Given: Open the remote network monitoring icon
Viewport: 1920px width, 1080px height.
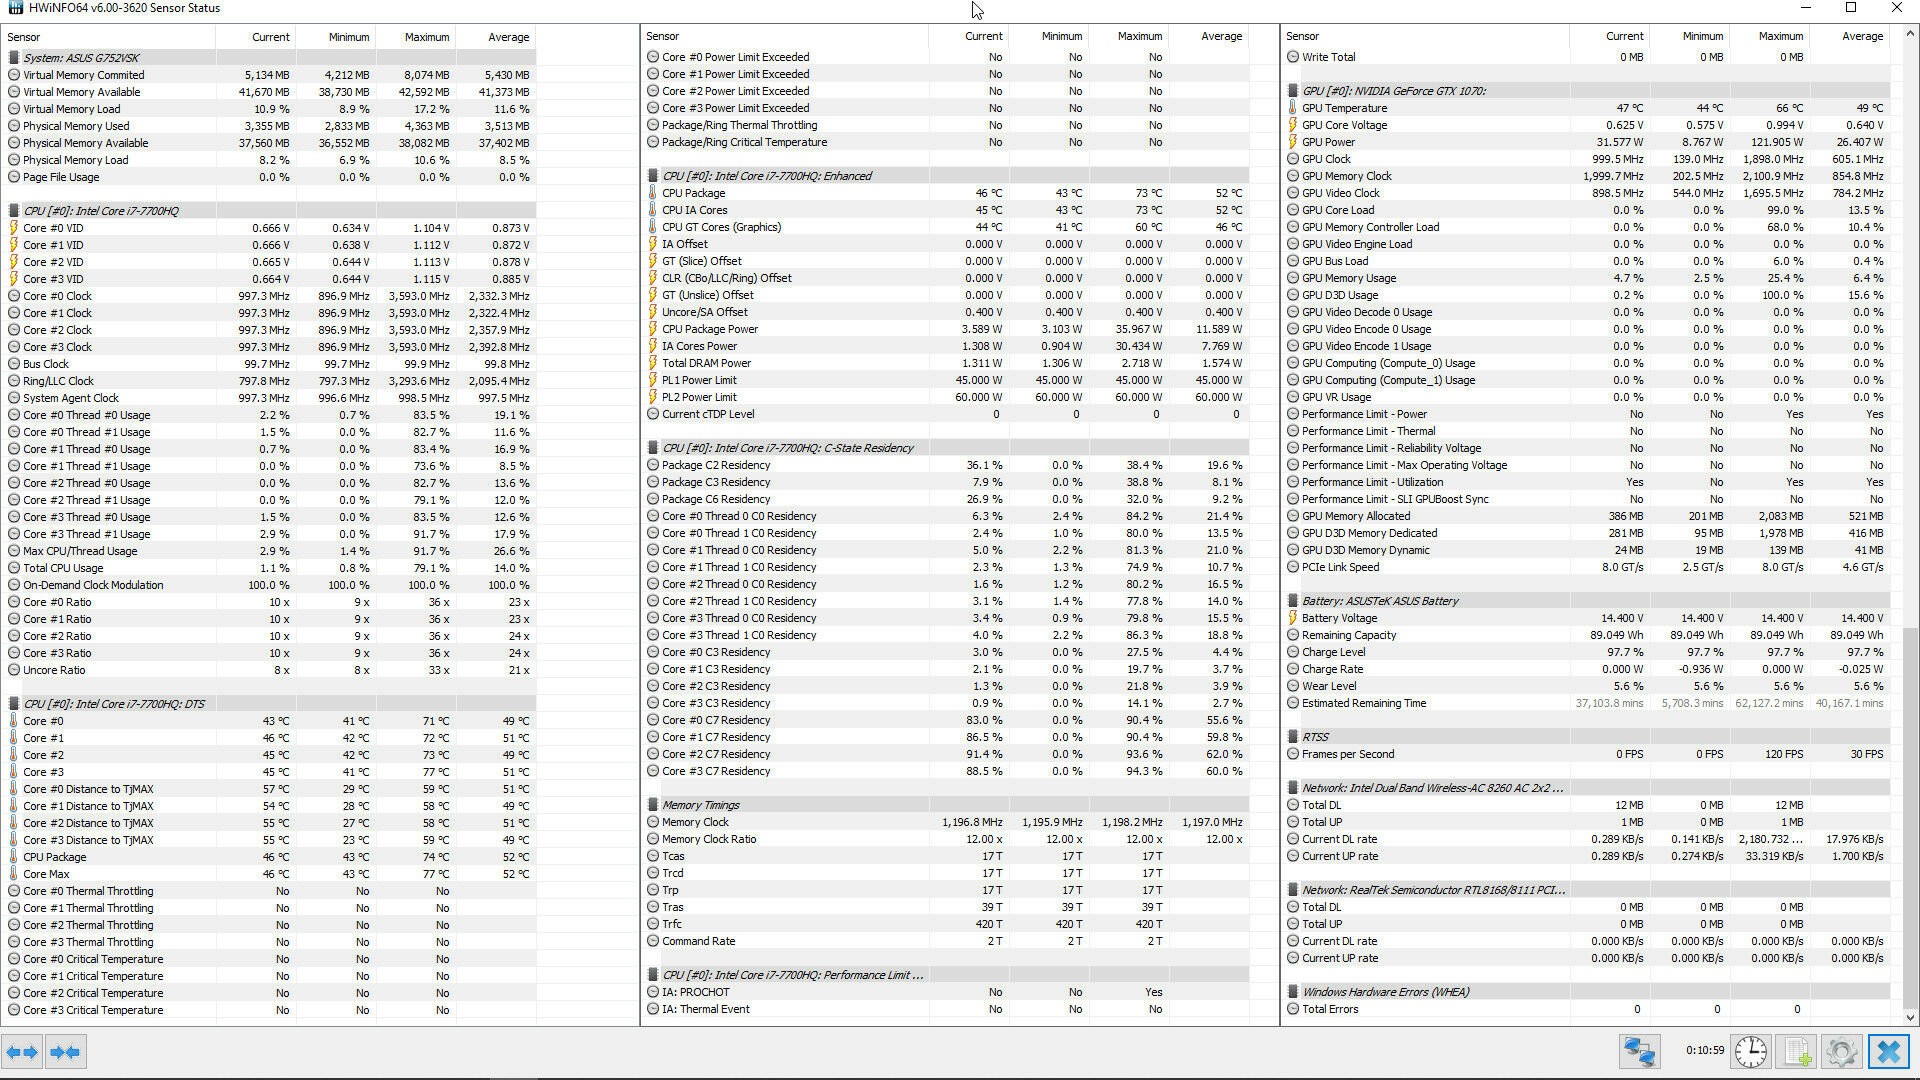Looking at the screenshot, I should (1640, 1052).
